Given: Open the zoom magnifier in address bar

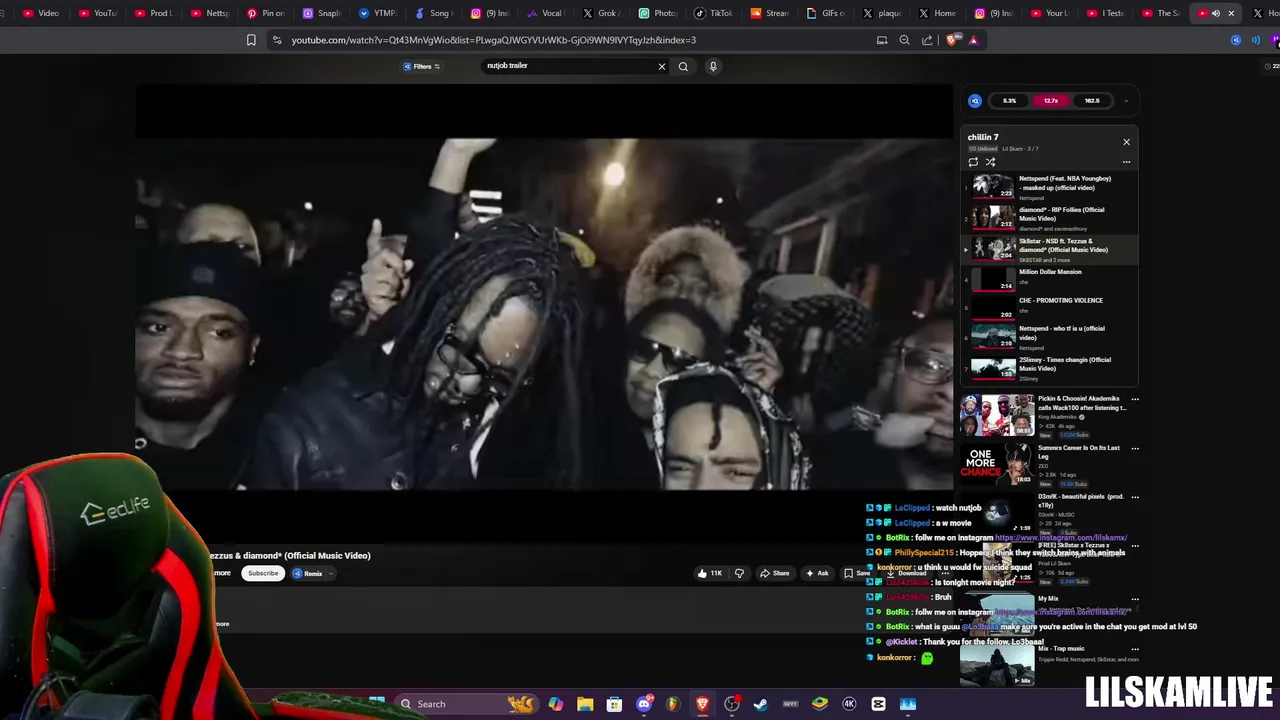Looking at the screenshot, I should tap(904, 40).
